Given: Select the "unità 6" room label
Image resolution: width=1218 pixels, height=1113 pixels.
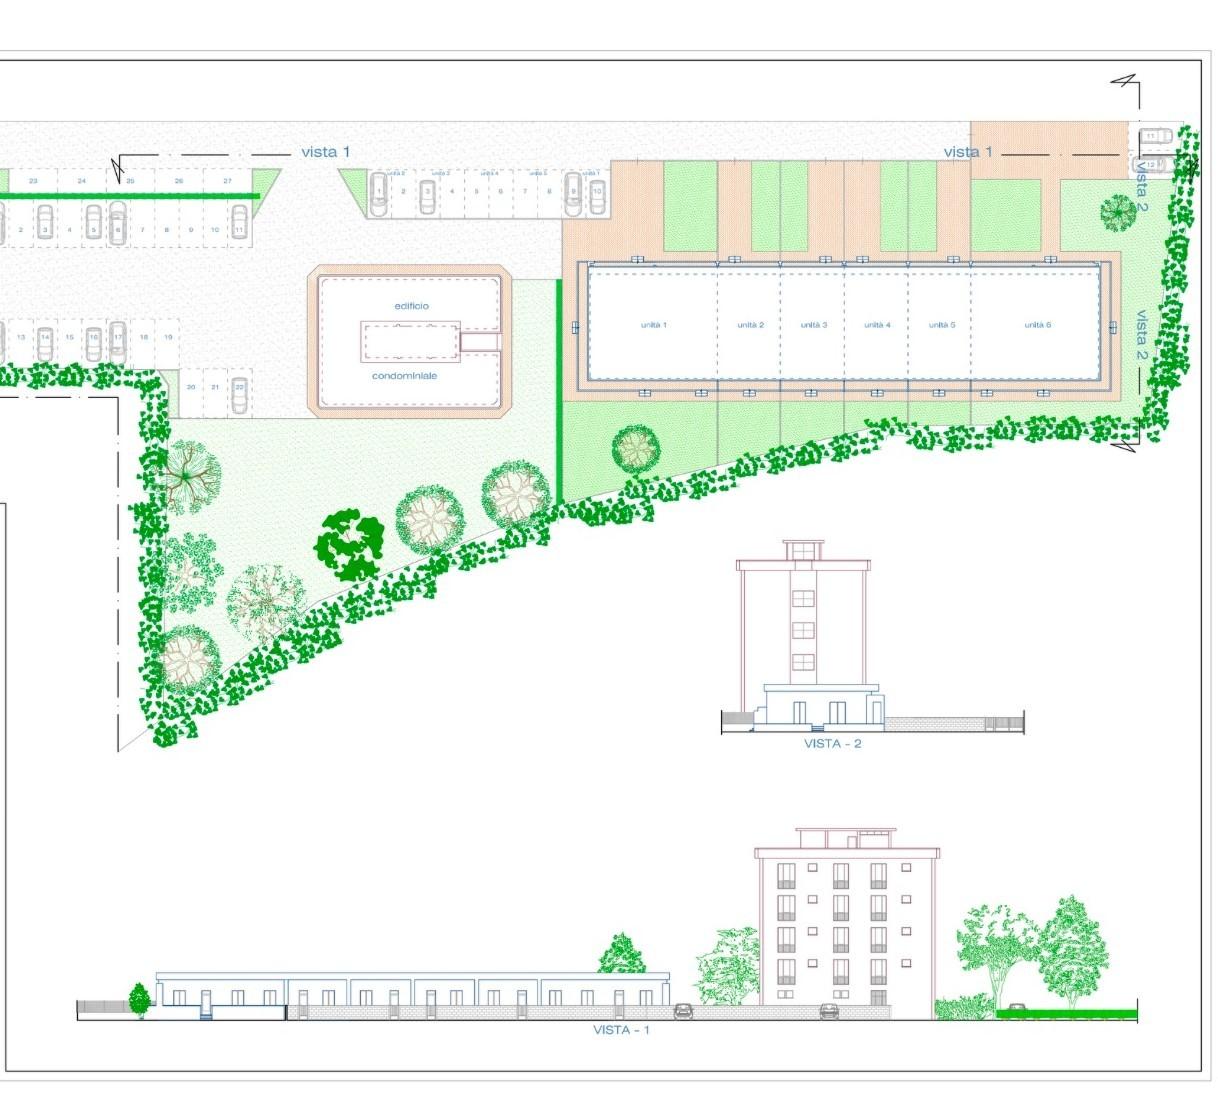Looking at the screenshot, I should click(x=1037, y=325).
